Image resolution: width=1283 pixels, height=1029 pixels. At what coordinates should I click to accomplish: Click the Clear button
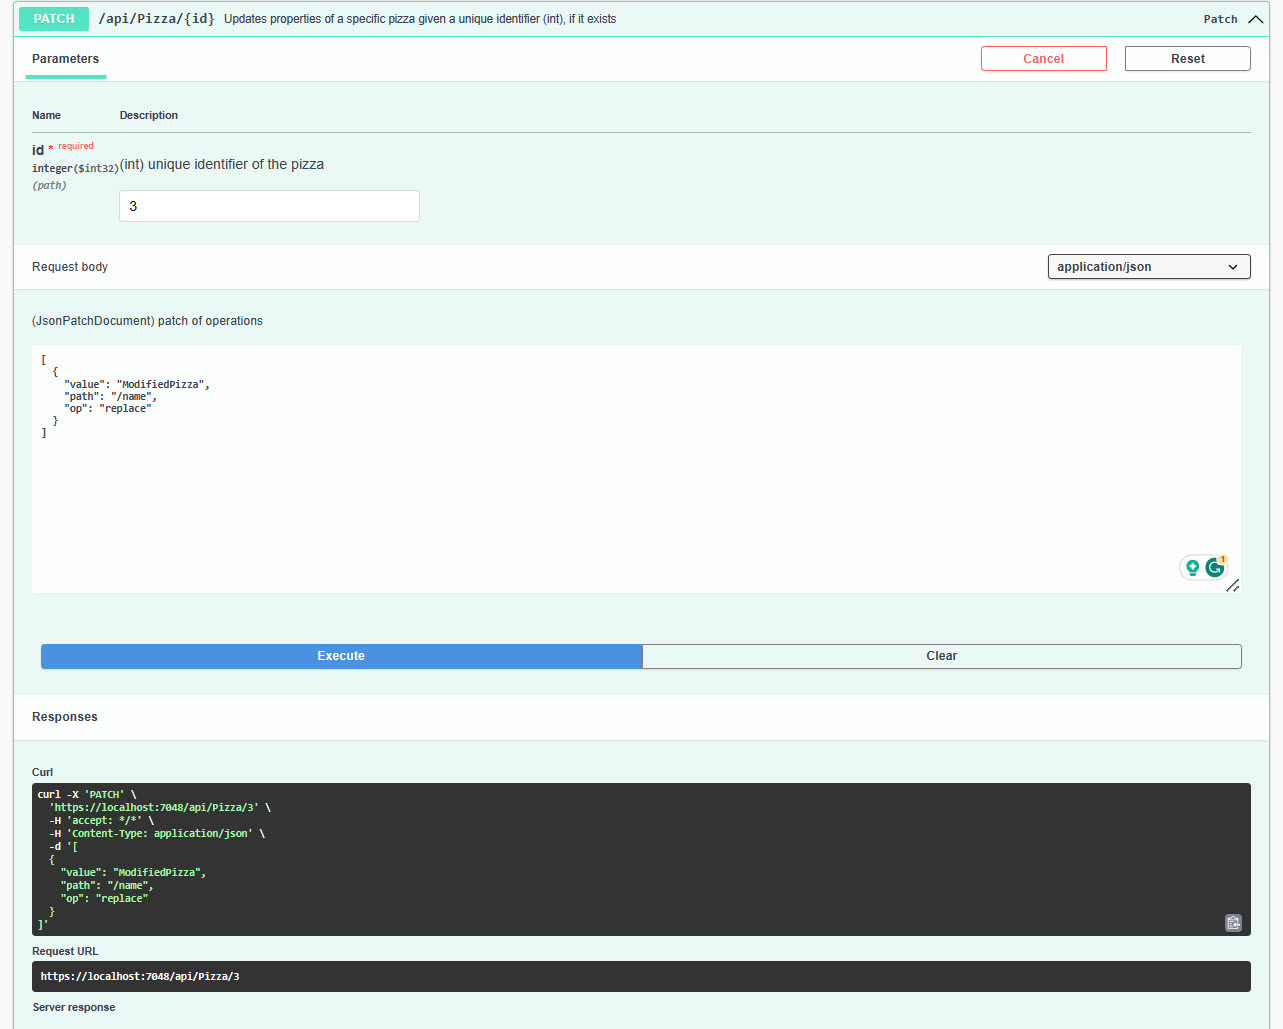coord(941,656)
